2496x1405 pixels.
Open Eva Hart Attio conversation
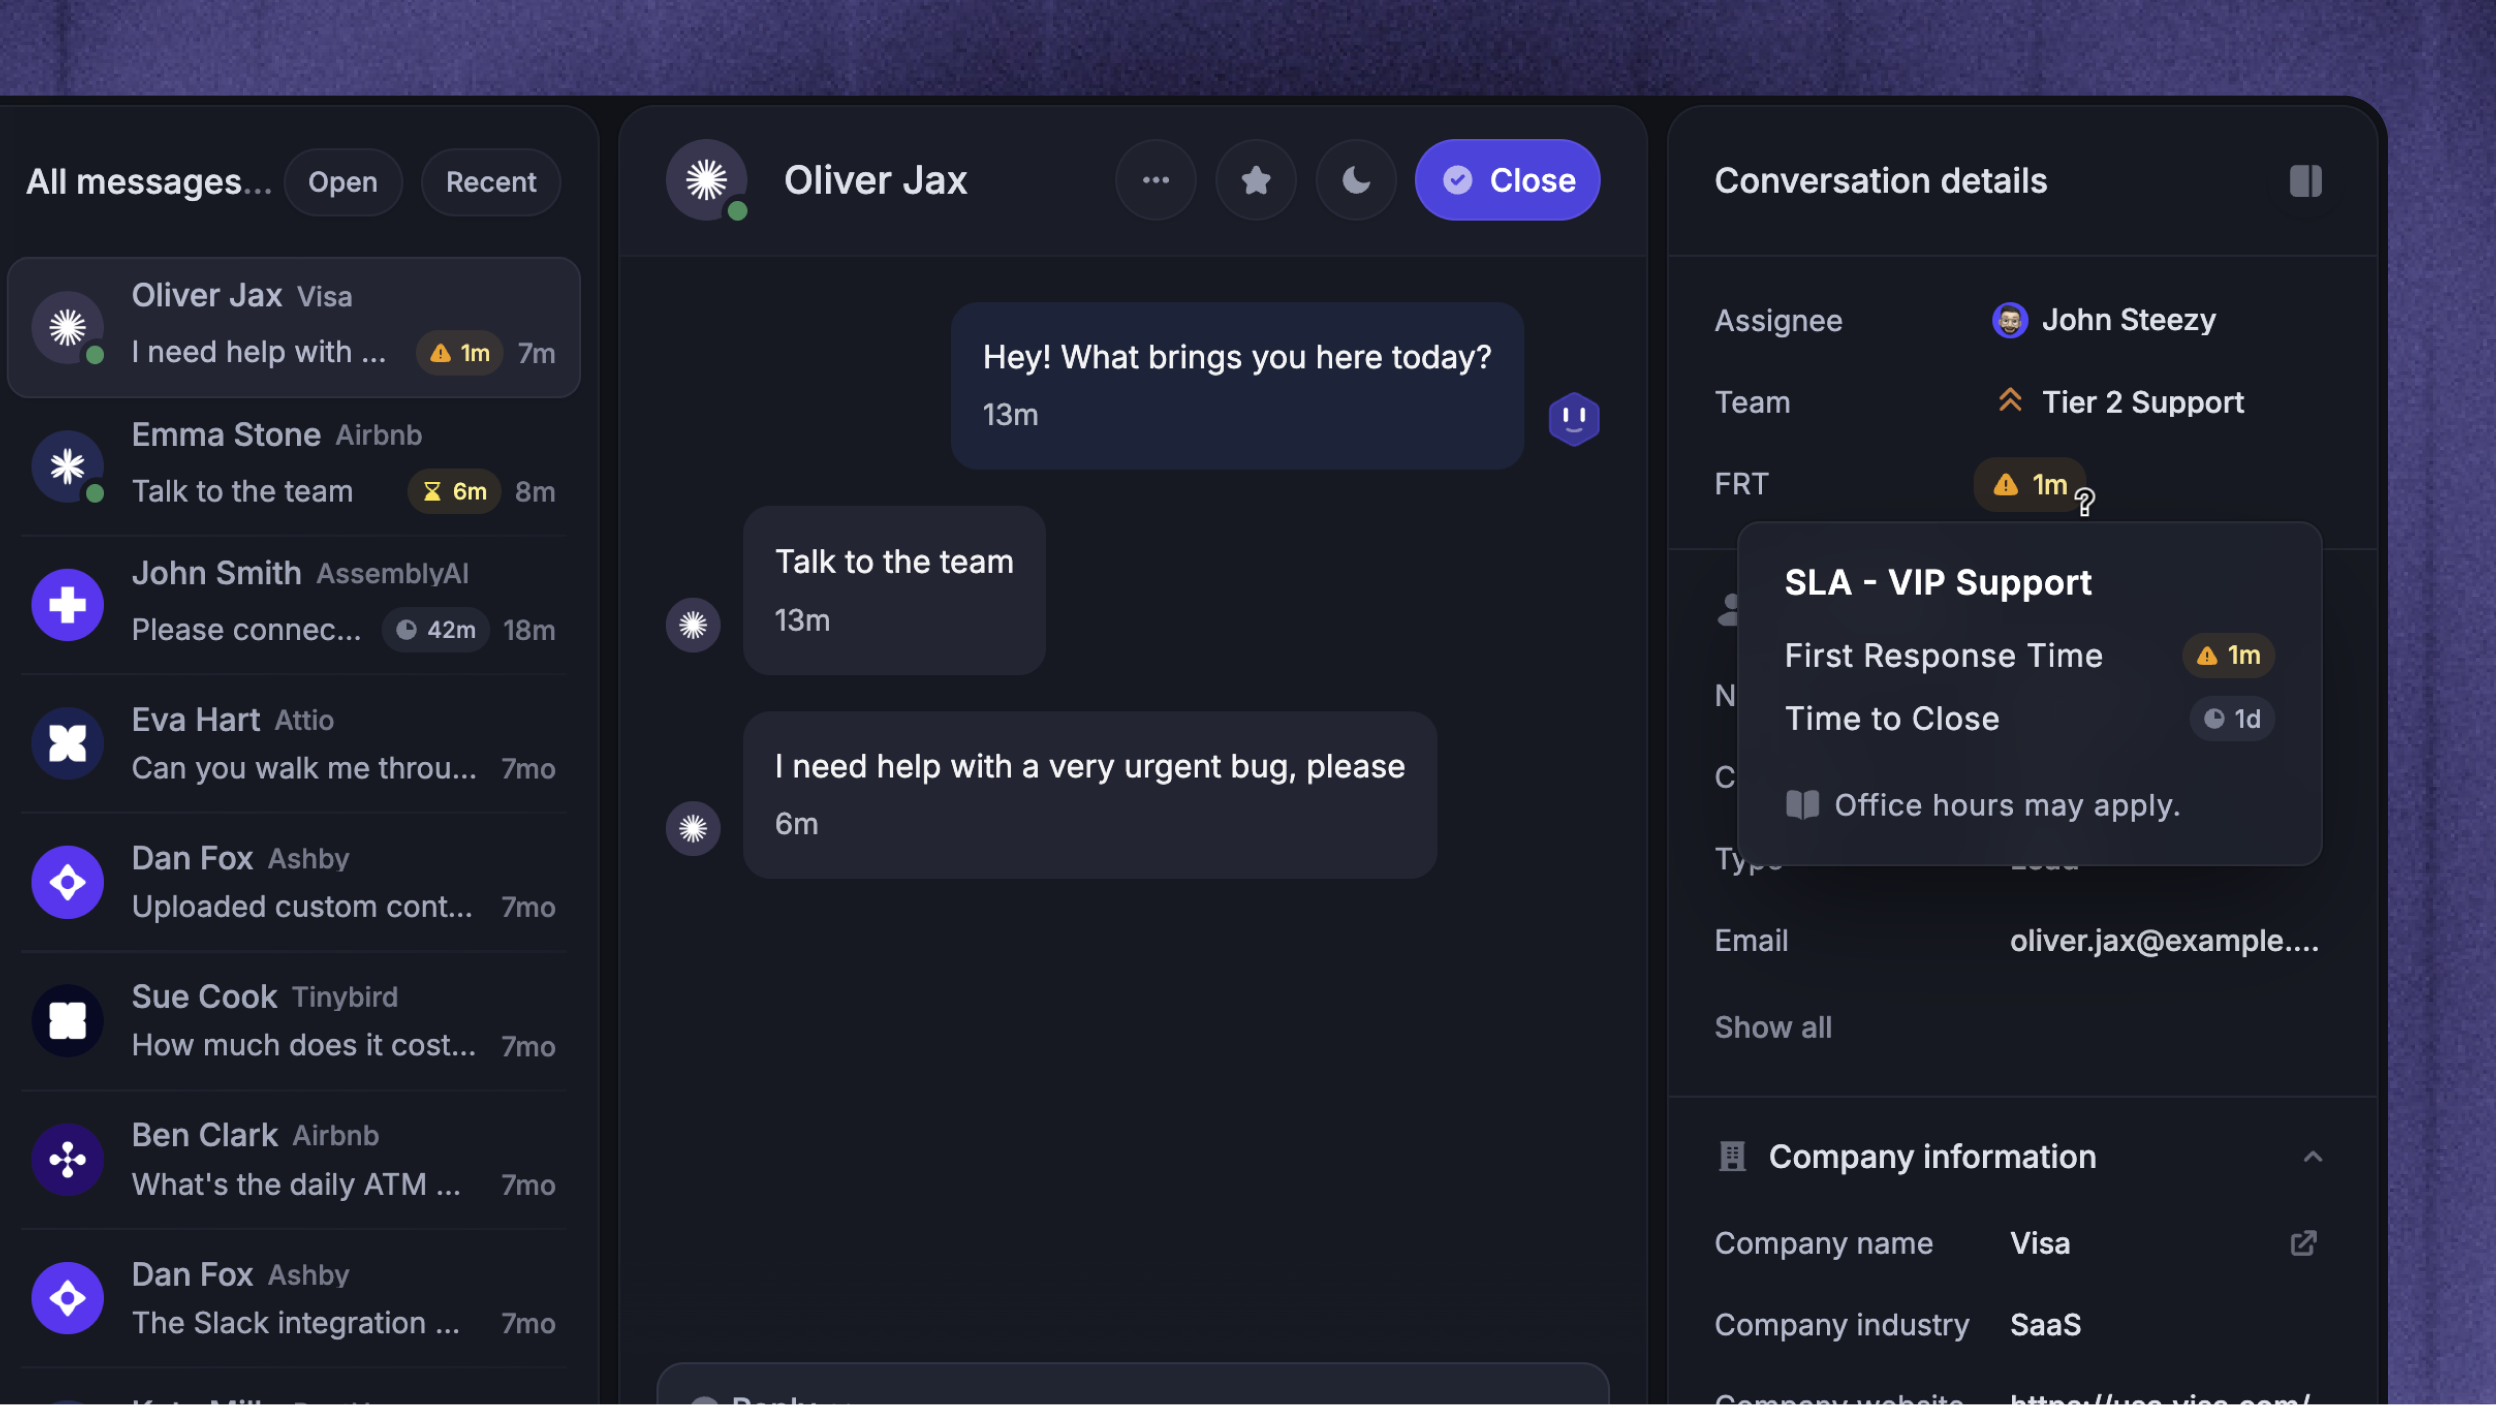[294, 743]
